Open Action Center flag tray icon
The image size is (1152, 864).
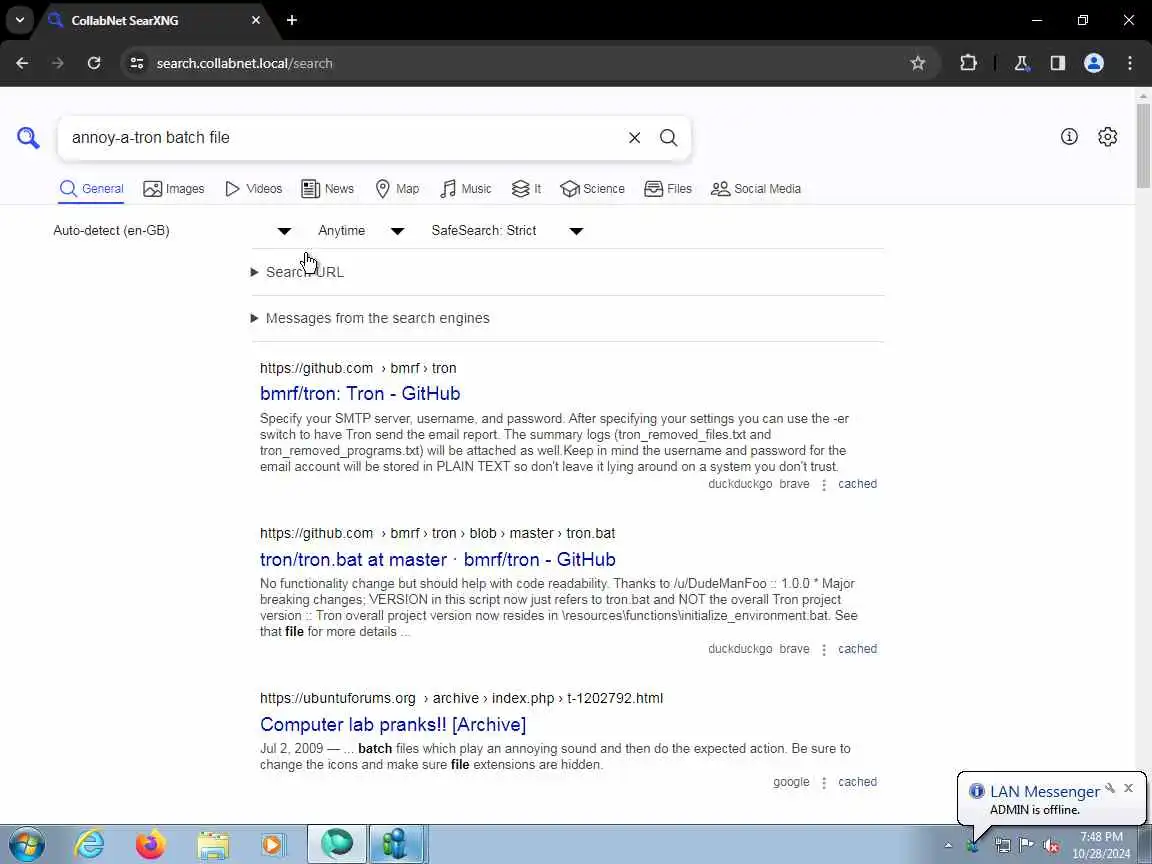coord(1027,845)
